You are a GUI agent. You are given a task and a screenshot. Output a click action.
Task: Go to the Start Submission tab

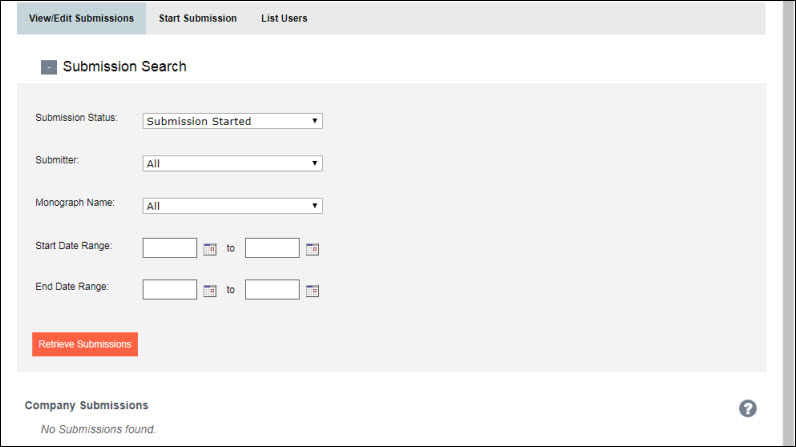197,18
